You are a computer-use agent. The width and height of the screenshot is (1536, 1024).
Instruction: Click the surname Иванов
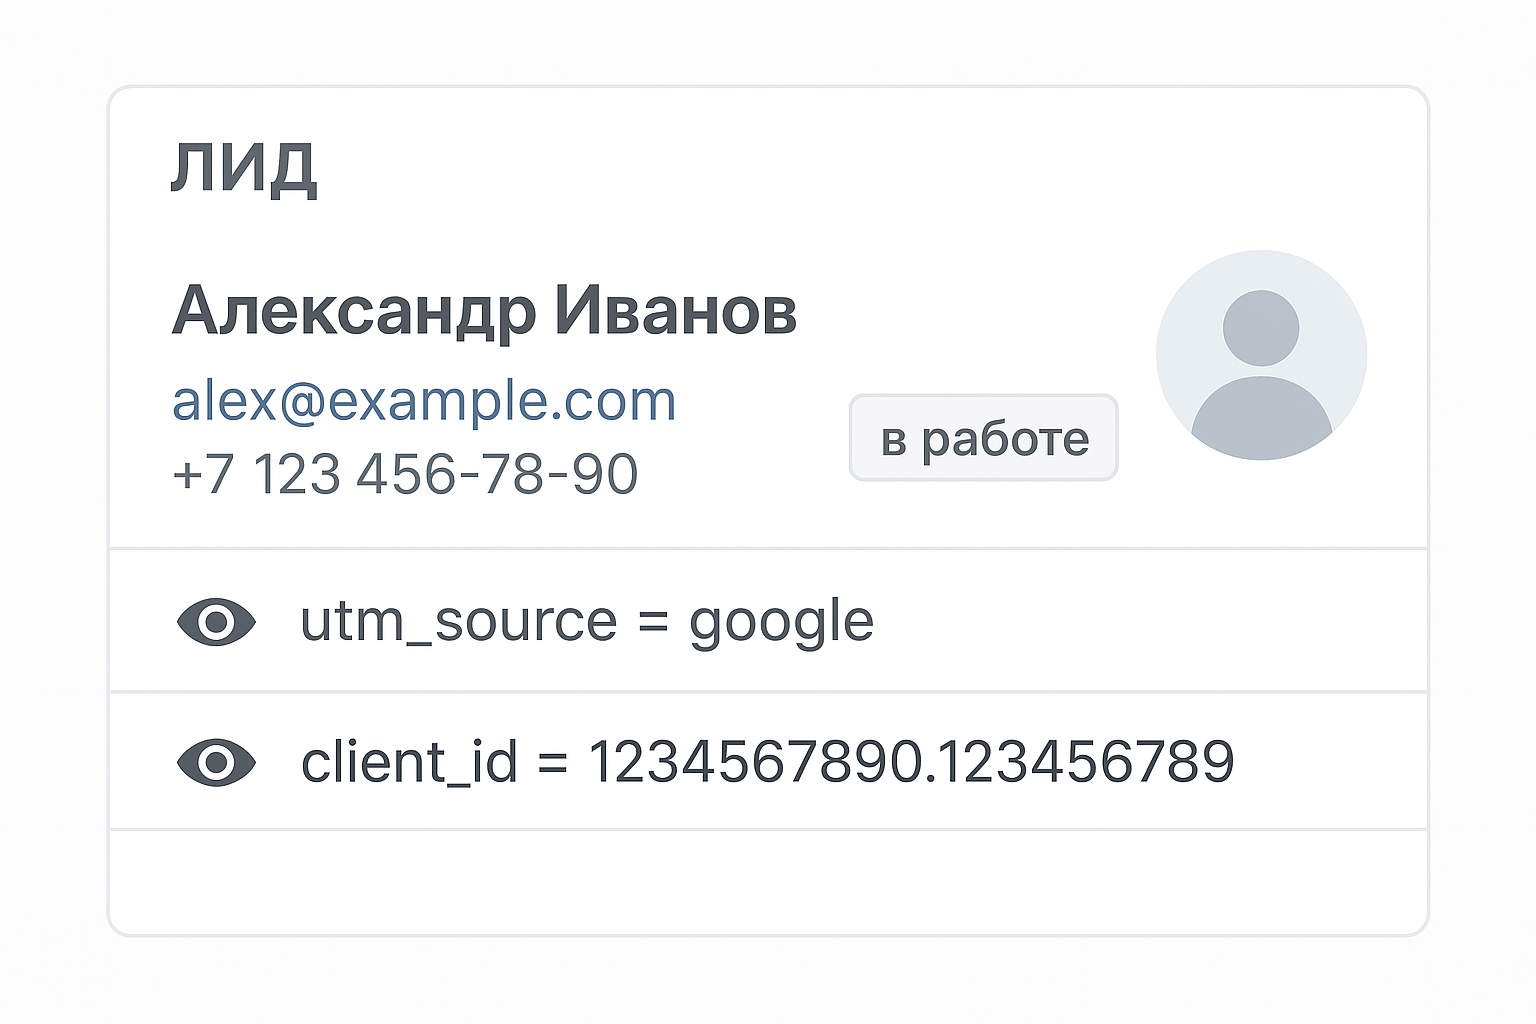[x=676, y=310]
